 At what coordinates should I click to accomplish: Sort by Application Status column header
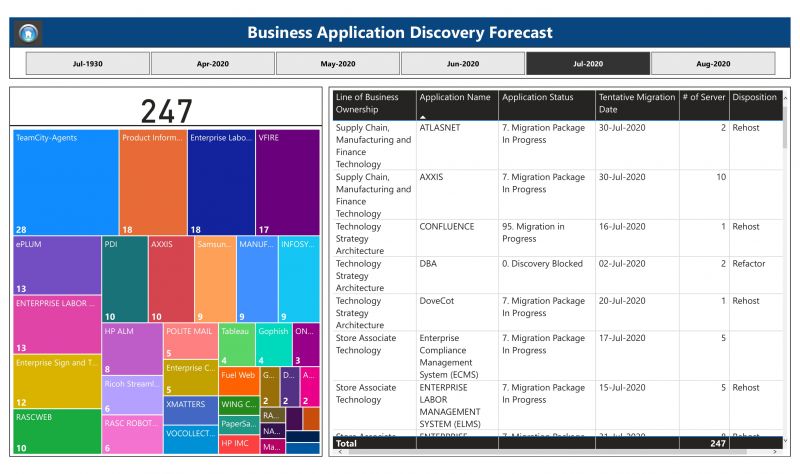pos(546,105)
